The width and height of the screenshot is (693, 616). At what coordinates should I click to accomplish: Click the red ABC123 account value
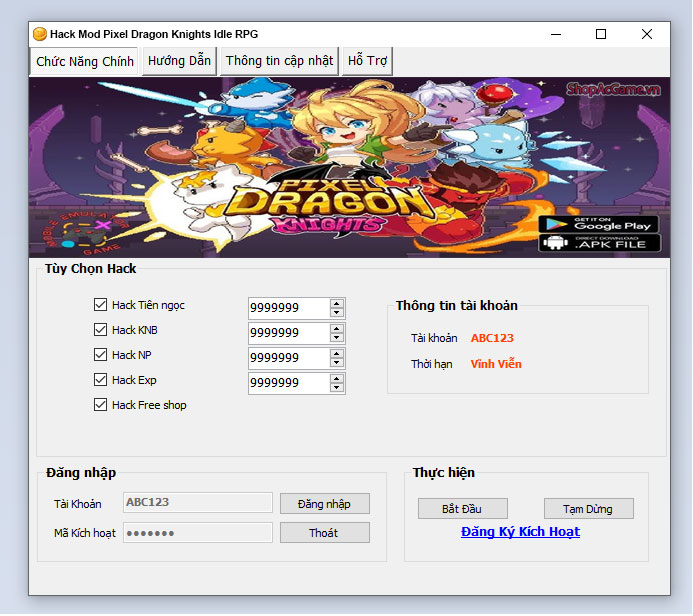click(492, 338)
